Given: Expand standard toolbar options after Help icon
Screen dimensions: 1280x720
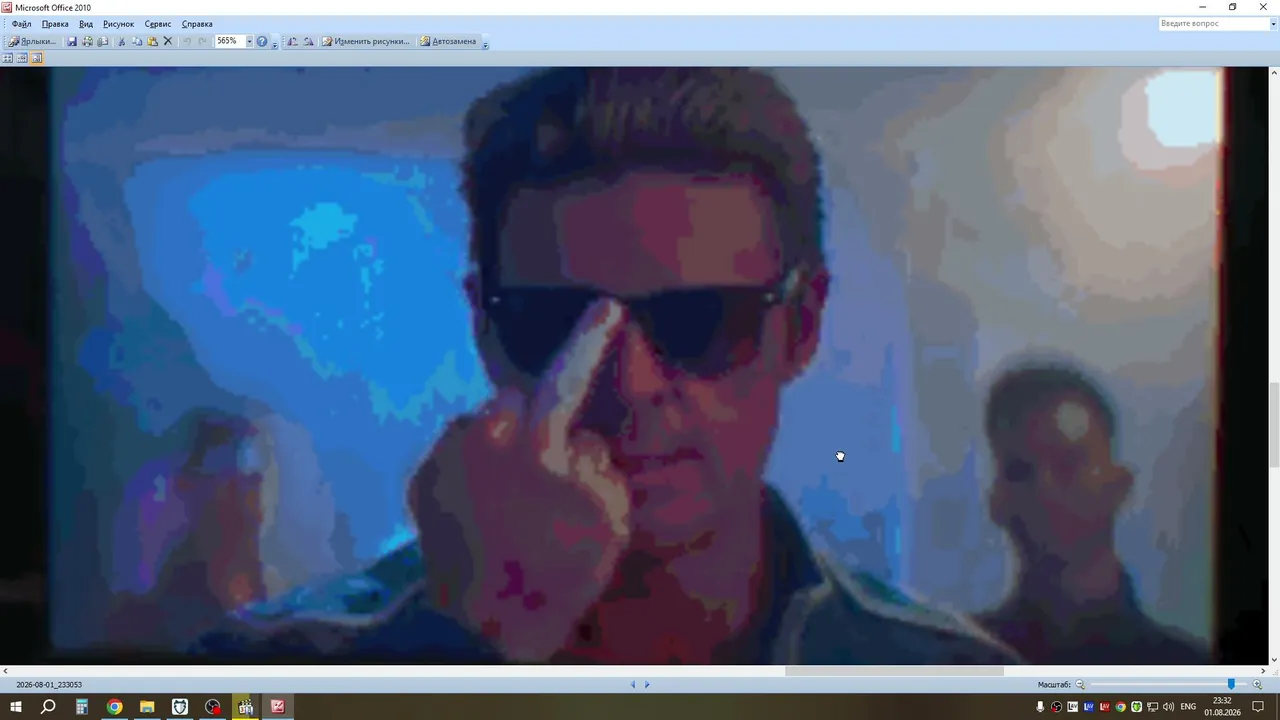Looking at the screenshot, I should pos(275,43).
